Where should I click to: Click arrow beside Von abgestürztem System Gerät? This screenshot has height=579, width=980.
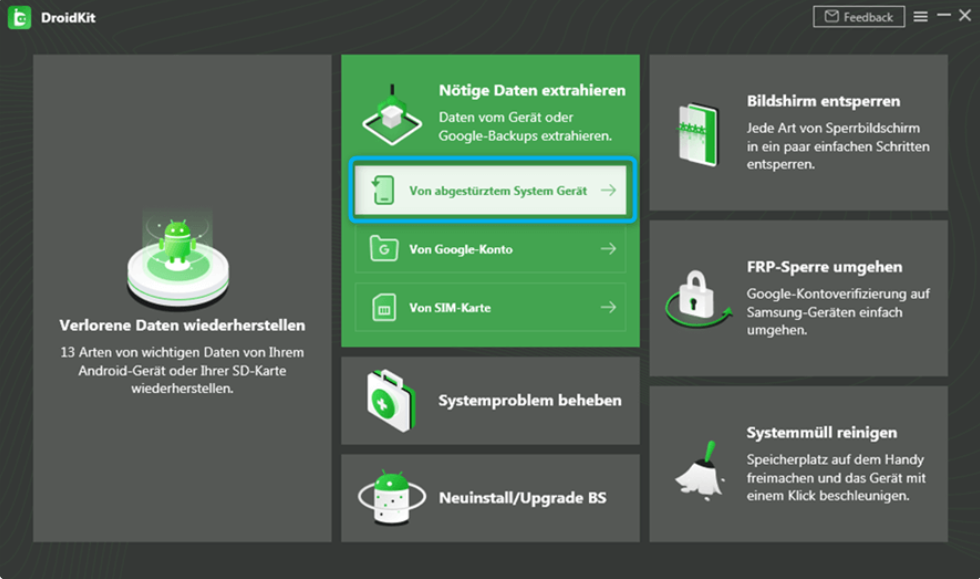(608, 190)
